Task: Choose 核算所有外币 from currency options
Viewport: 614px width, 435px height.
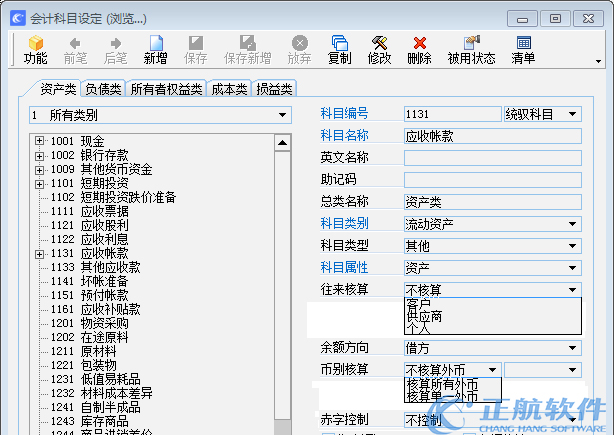Action: (442, 384)
